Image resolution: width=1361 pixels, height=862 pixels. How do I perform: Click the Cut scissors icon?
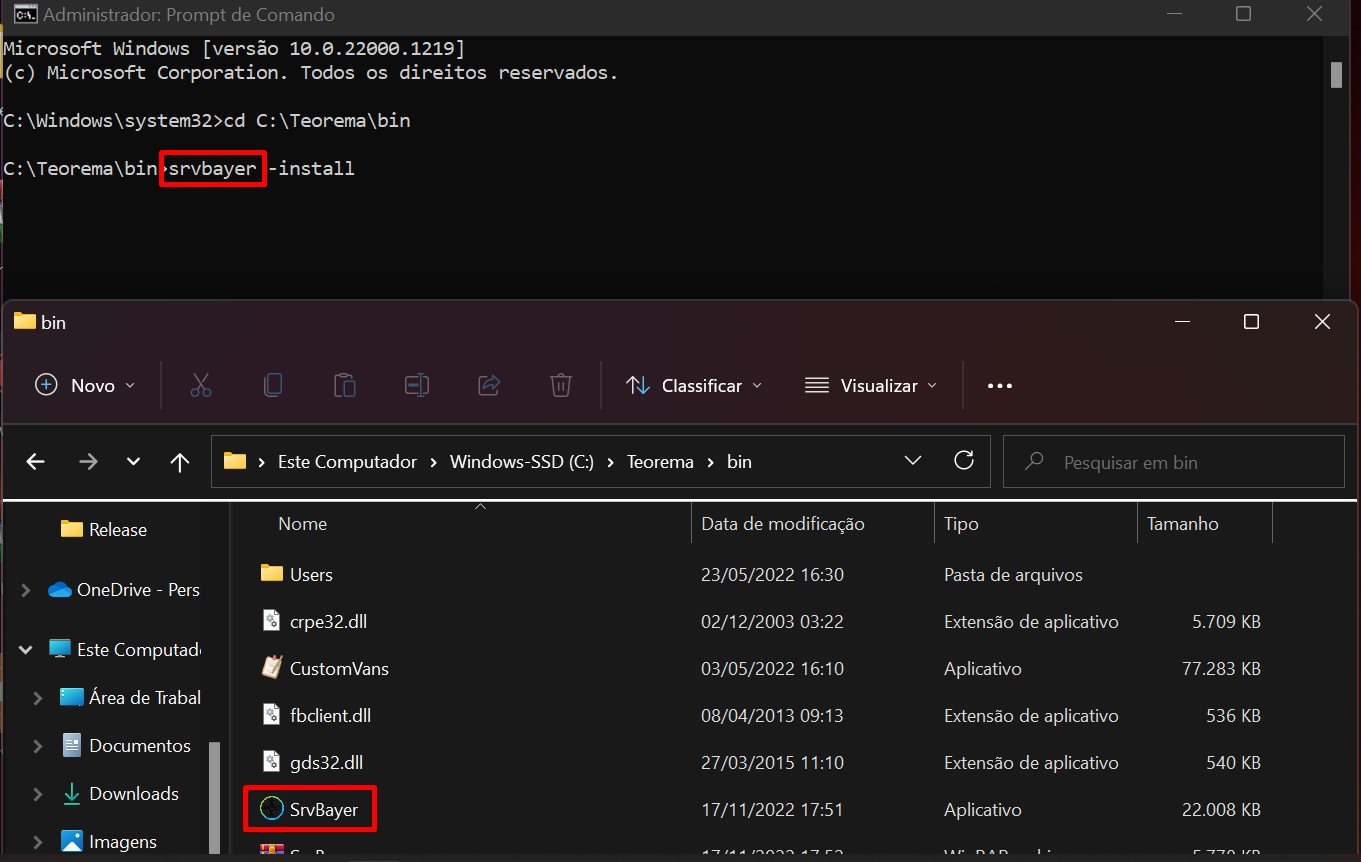[x=201, y=385]
